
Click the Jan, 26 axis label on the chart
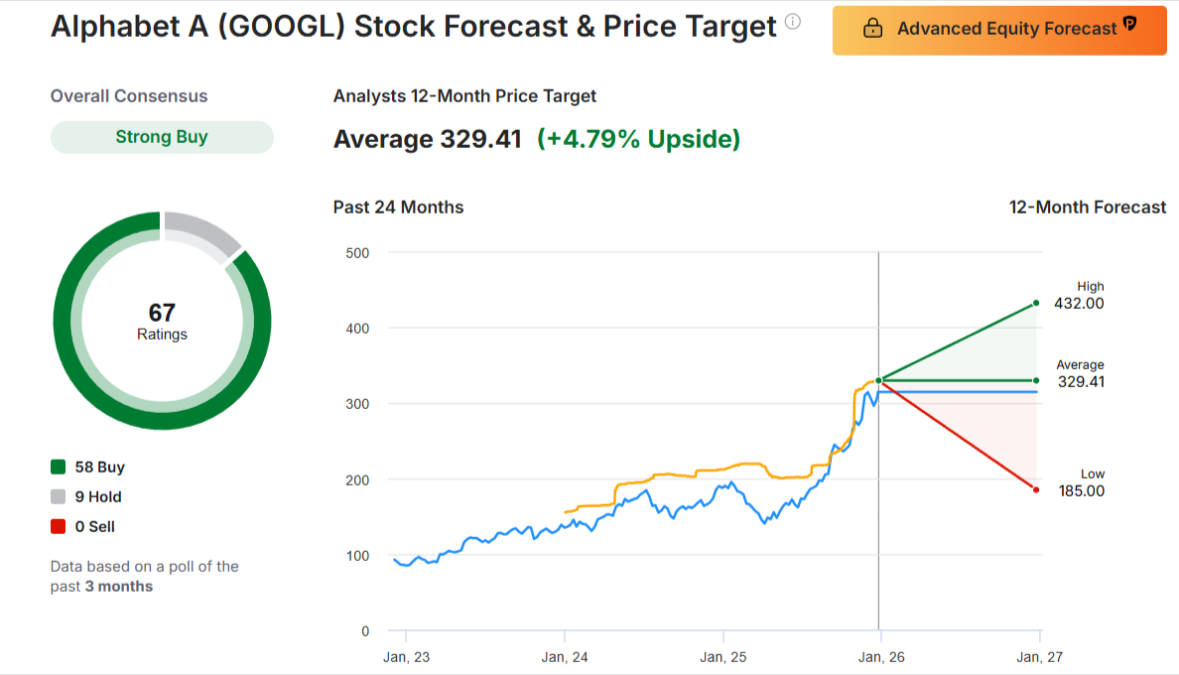click(880, 657)
